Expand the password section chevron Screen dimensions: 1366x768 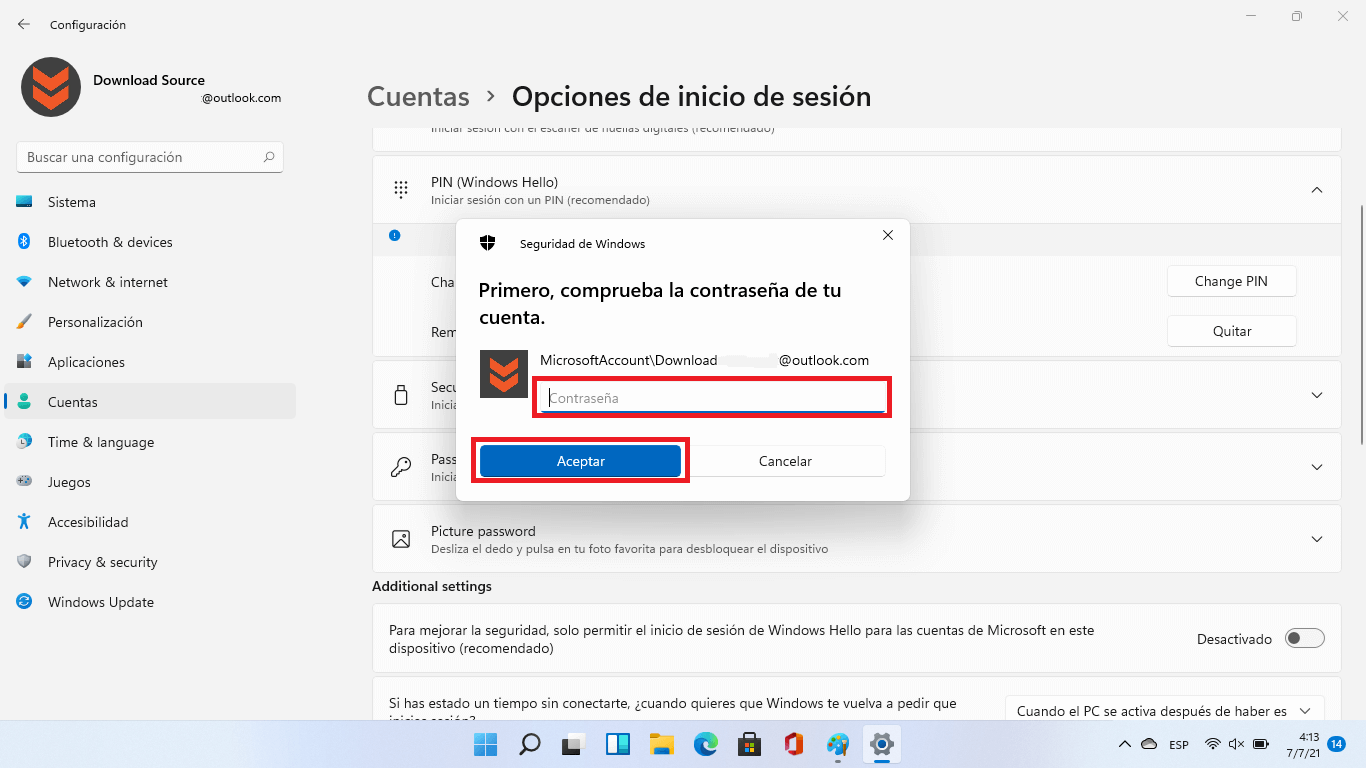1317,467
